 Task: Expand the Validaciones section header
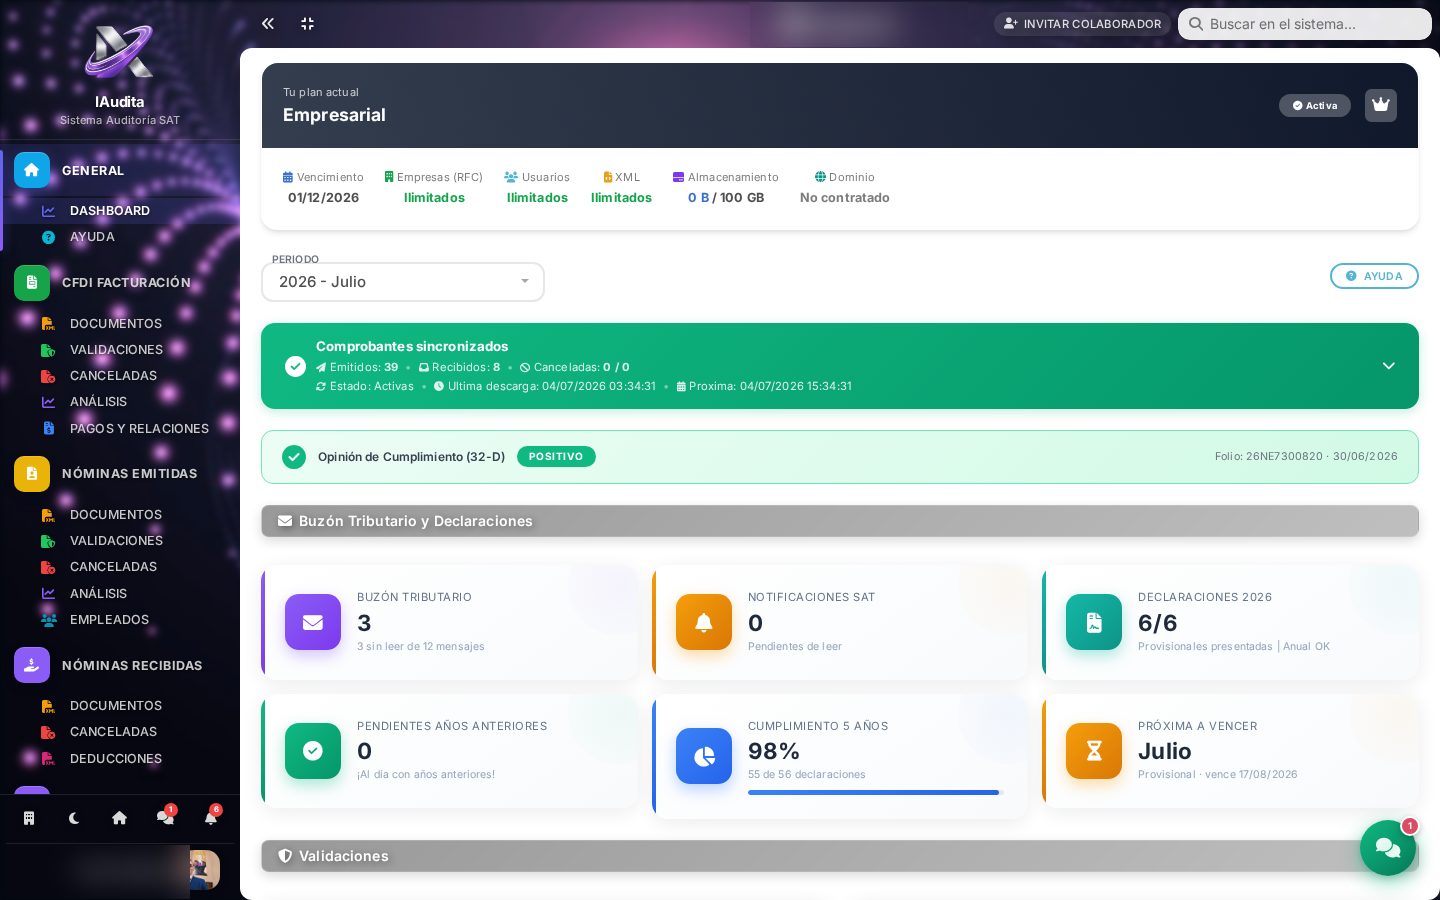click(x=840, y=856)
